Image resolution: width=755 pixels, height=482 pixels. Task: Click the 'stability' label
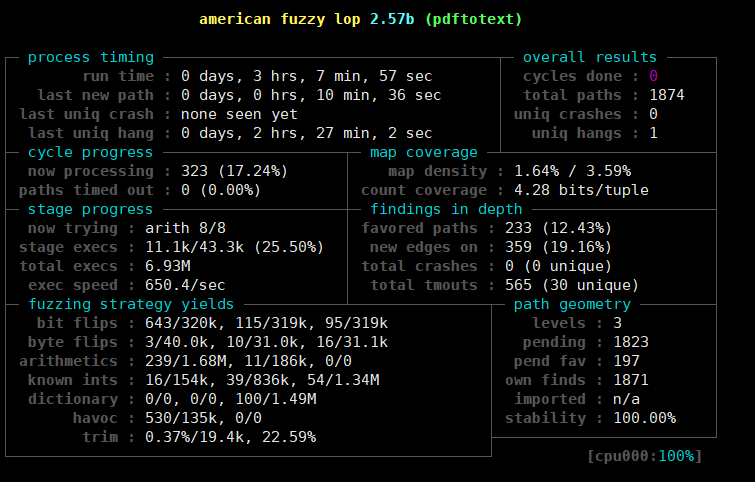pyautogui.click(x=546, y=418)
